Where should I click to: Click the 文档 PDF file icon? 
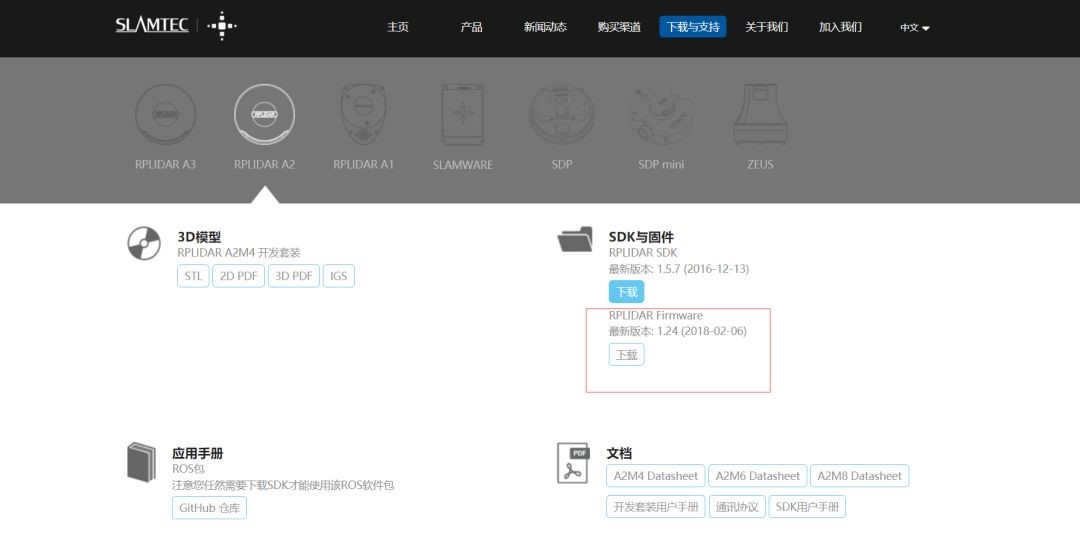(x=573, y=462)
